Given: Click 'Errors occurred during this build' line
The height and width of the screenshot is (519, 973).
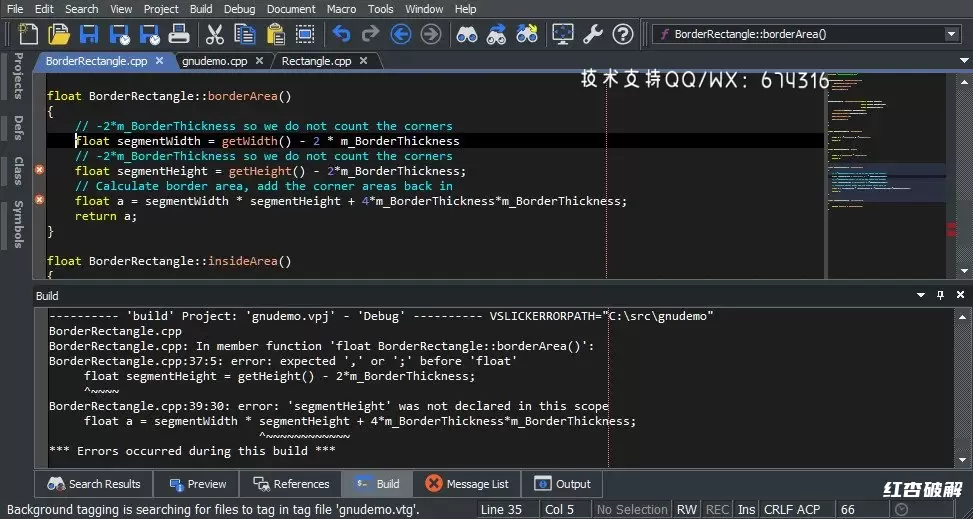Looking at the screenshot, I should click(192, 451).
